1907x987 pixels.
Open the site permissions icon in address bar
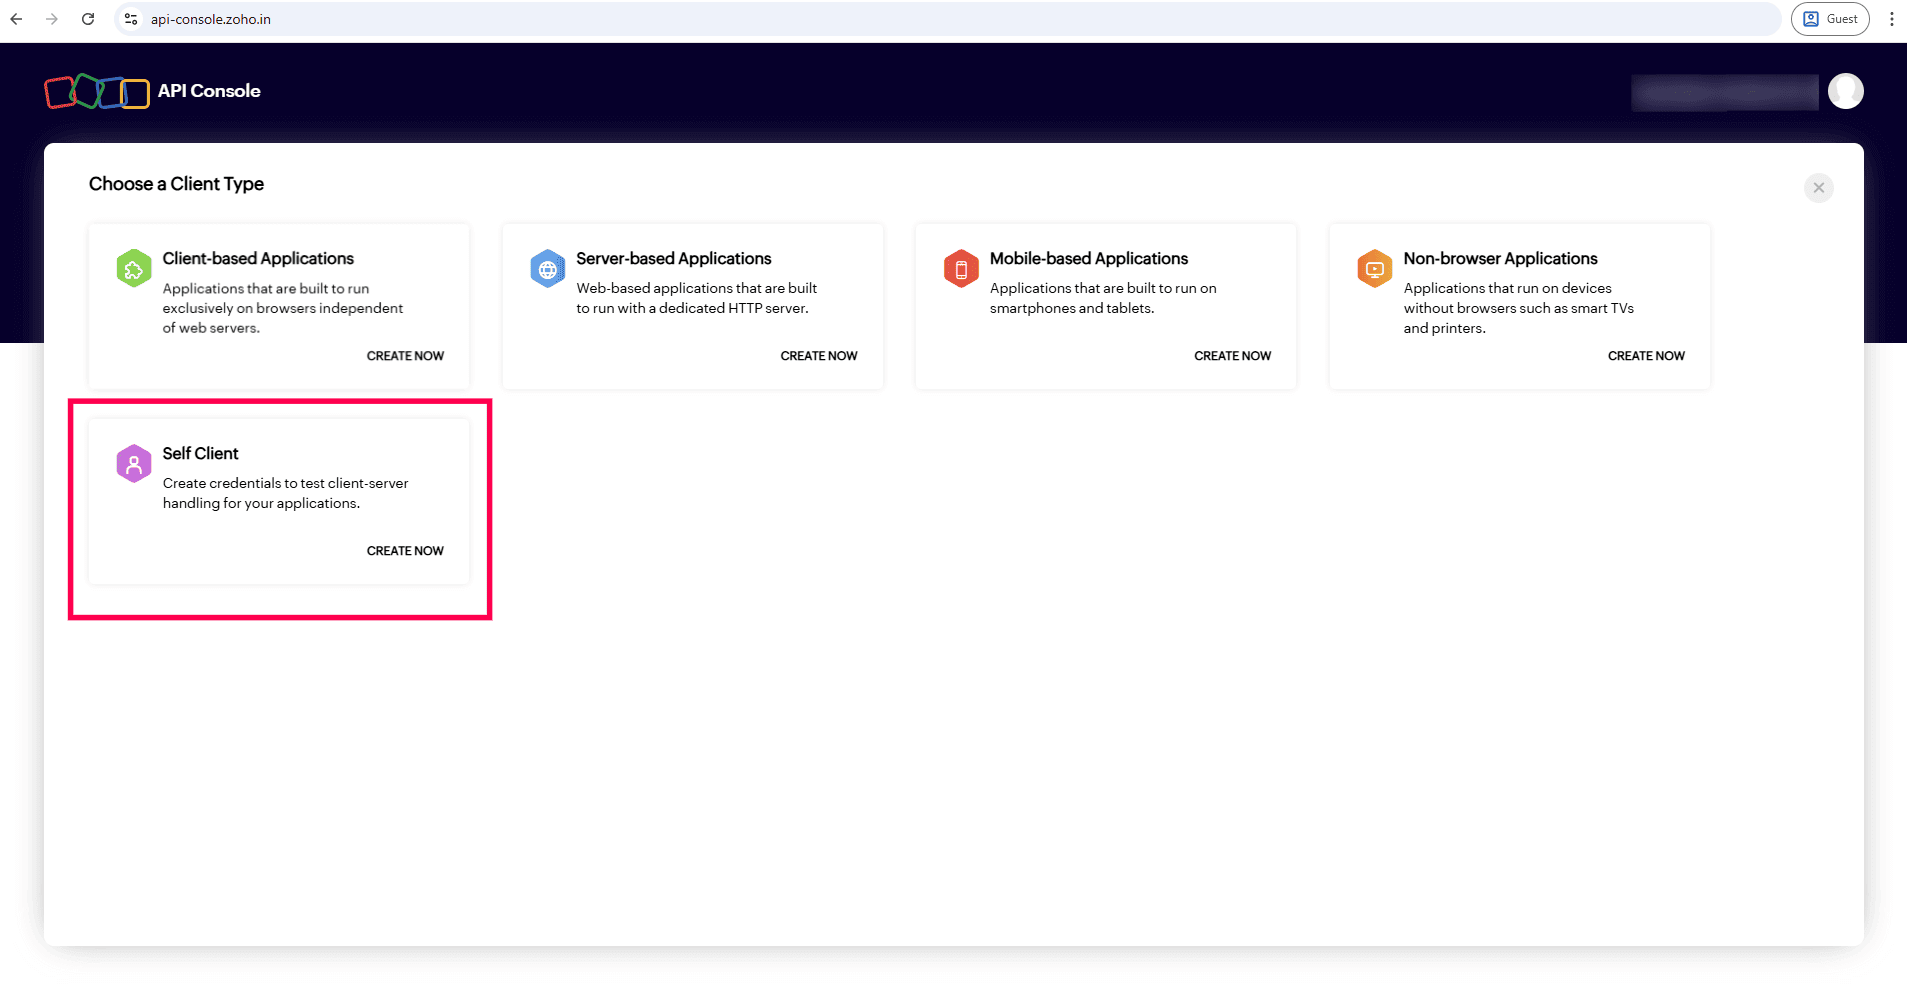click(x=130, y=18)
